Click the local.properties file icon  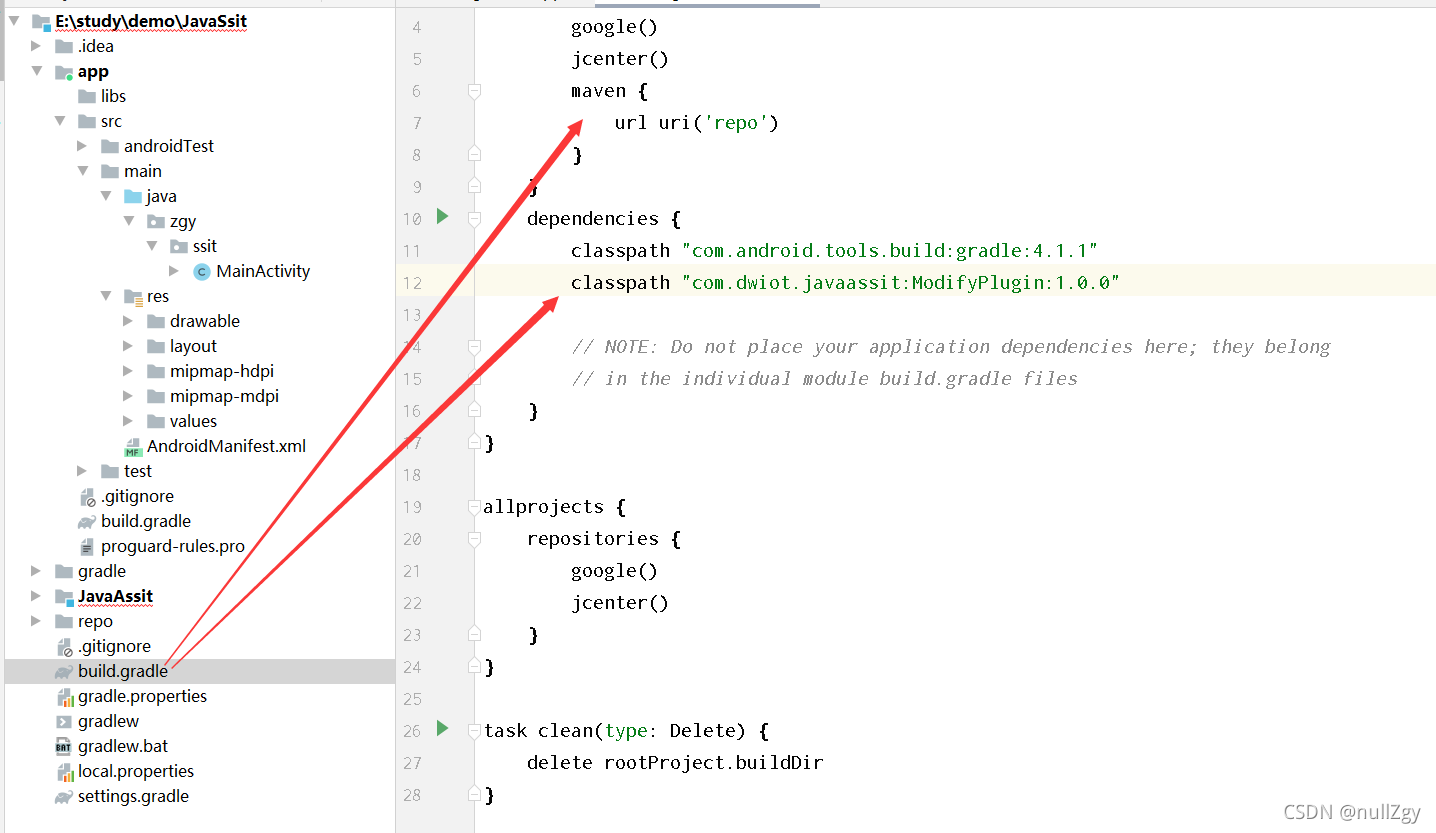tap(64, 772)
